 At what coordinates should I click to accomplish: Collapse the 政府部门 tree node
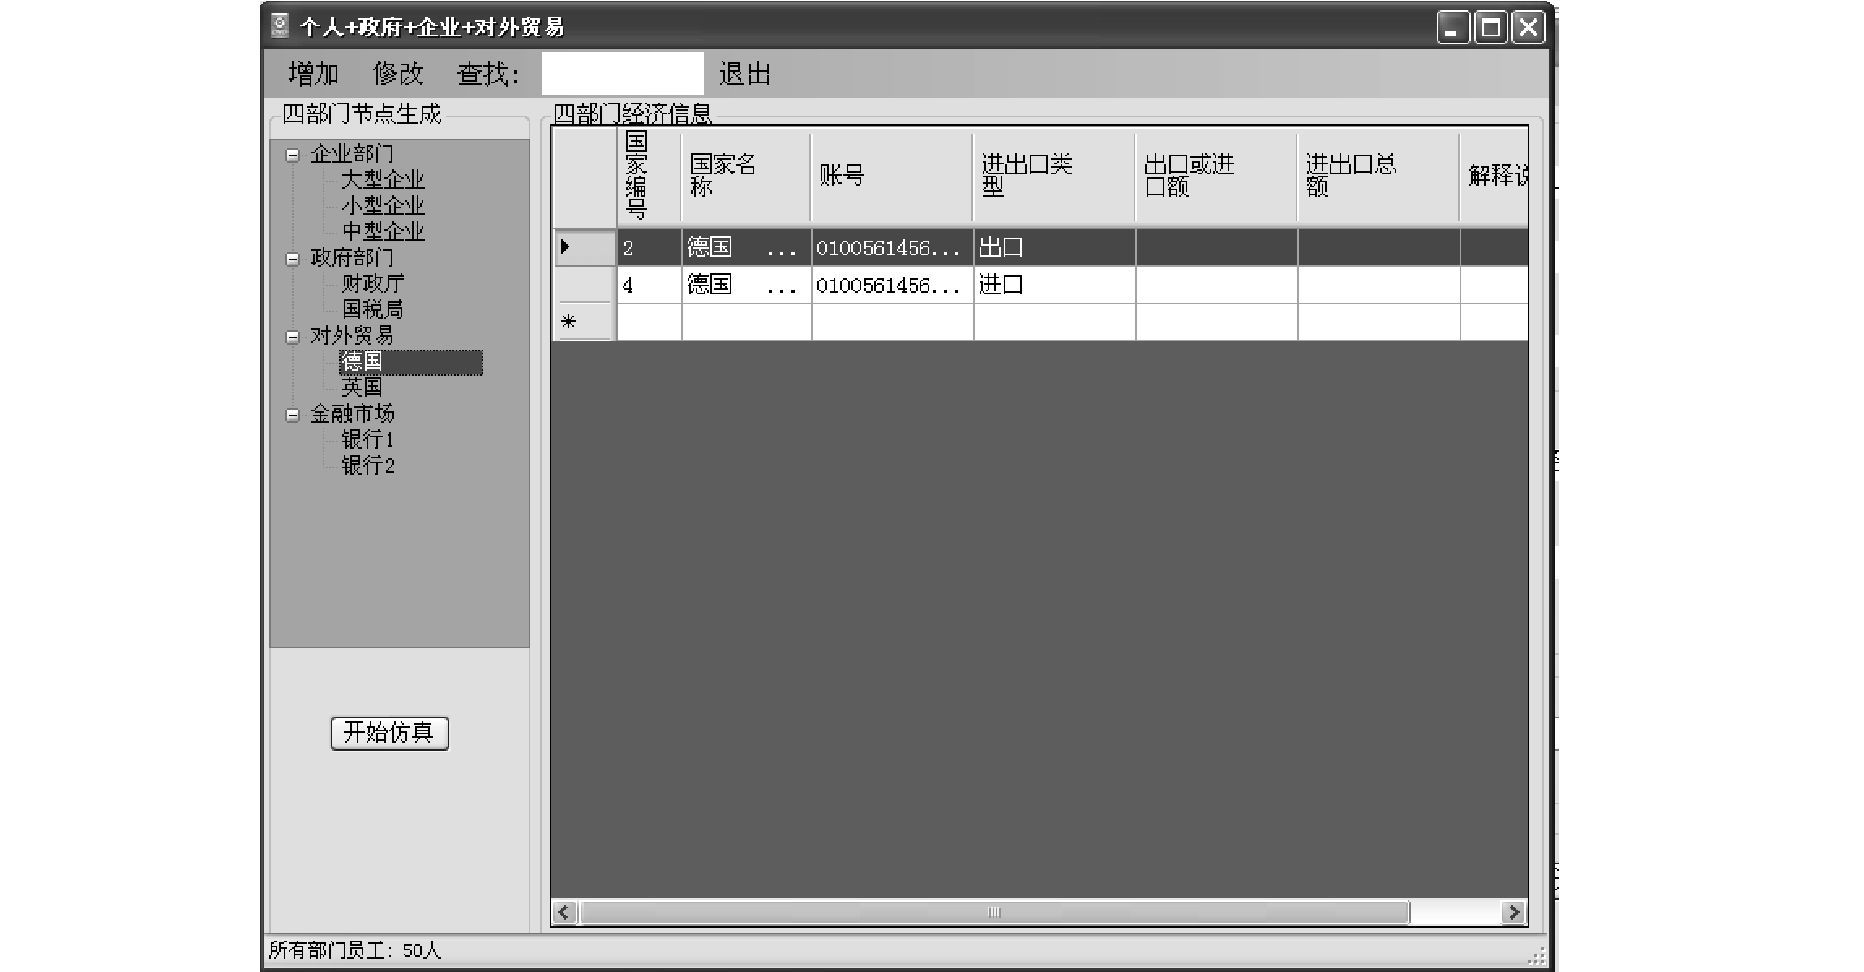pyautogui.click(x=292, y=259)
